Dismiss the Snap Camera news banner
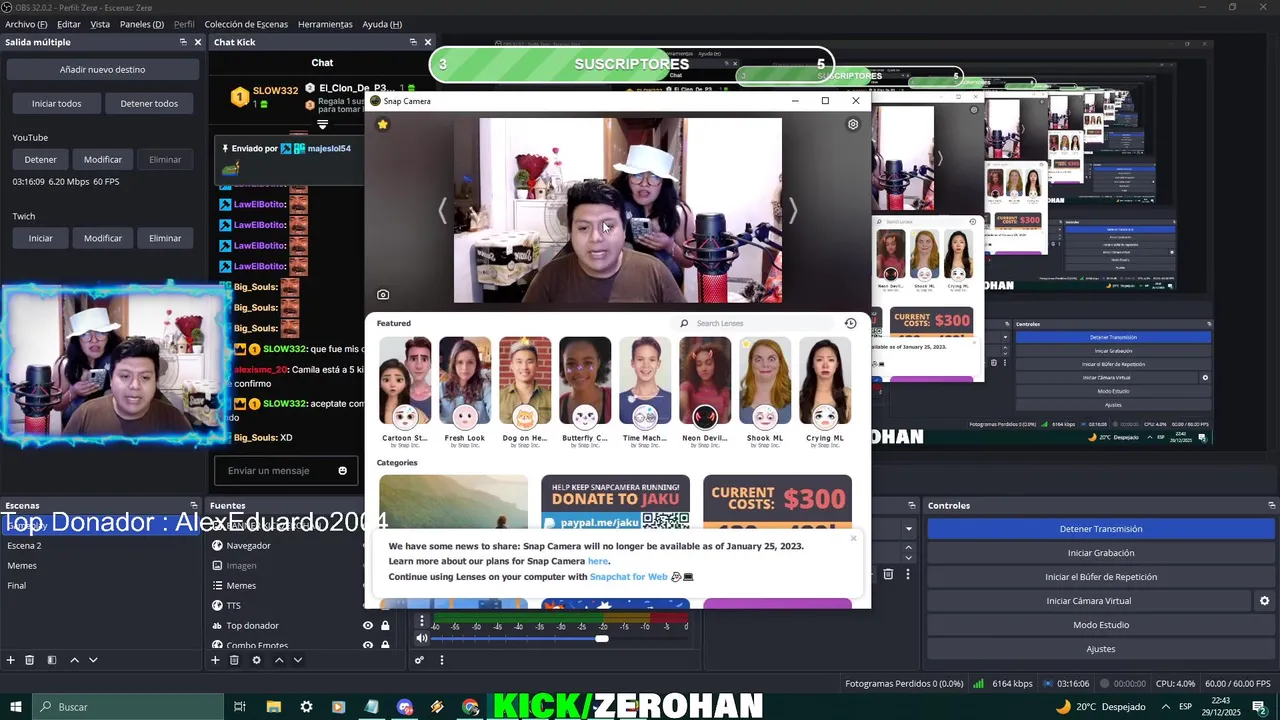This screenshot has height=720, width=1280. [853, 538]
